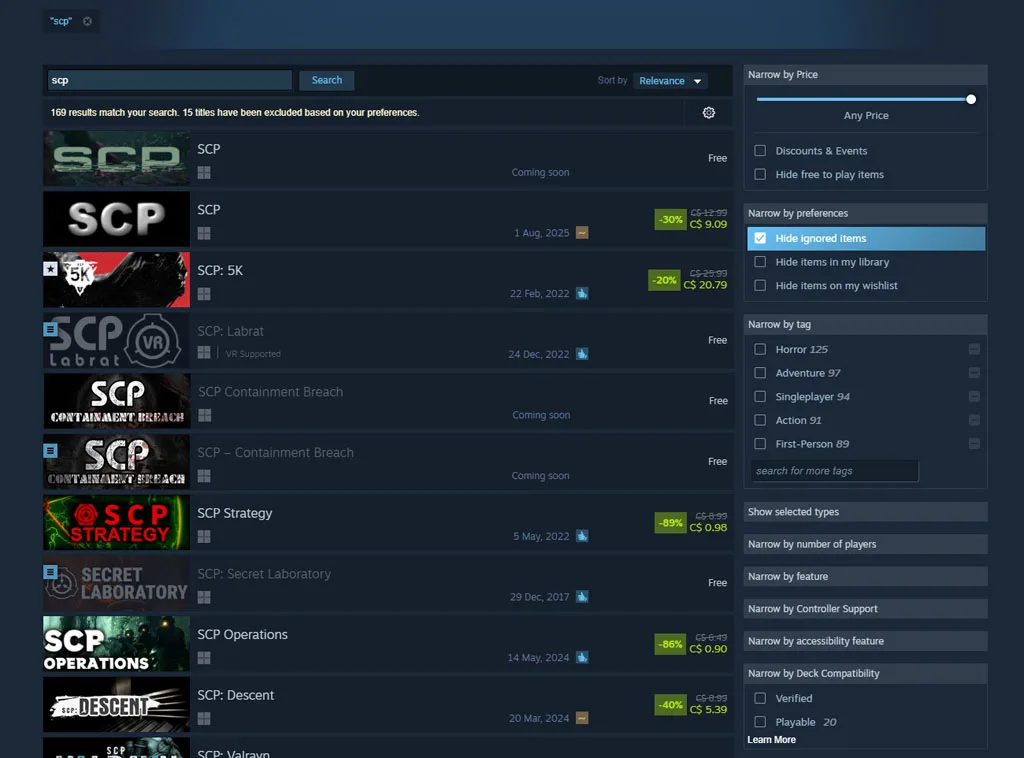1024x758 pixels.
Task: Exclude the Action tag with minus icon
Action: pos(974,420)
